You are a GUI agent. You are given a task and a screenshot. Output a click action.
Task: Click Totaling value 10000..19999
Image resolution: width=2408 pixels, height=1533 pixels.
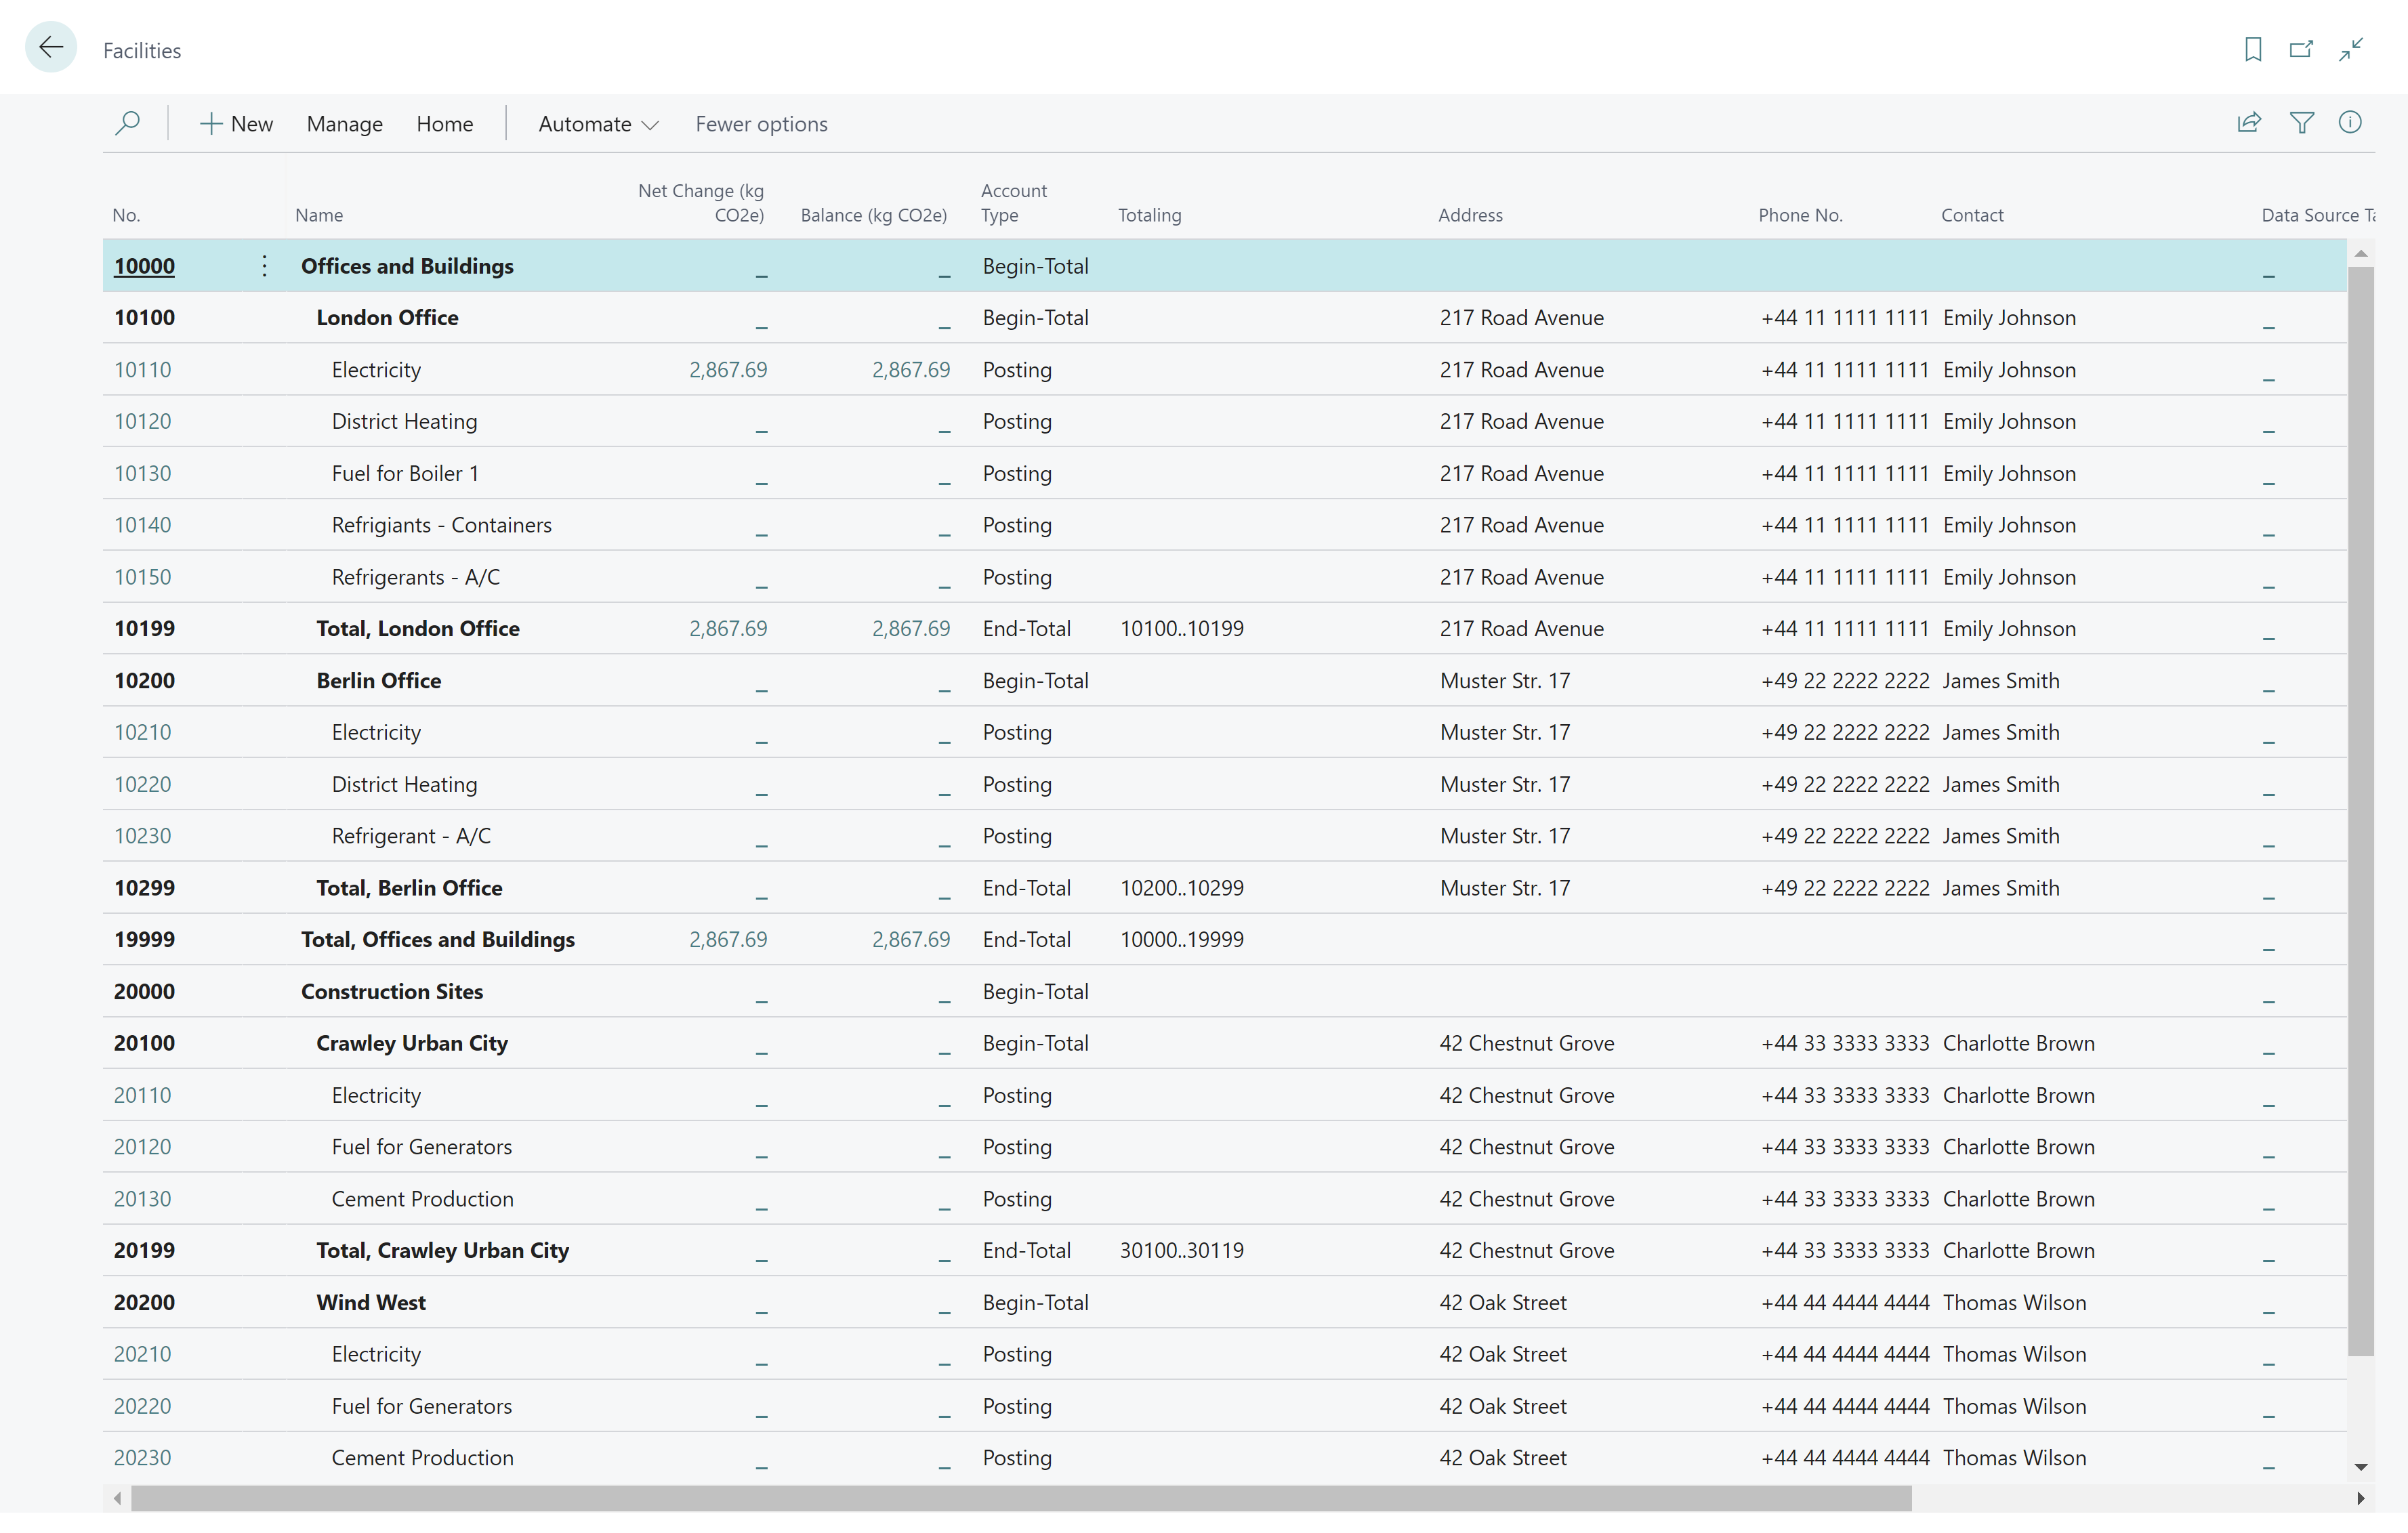click(1181, 940)
